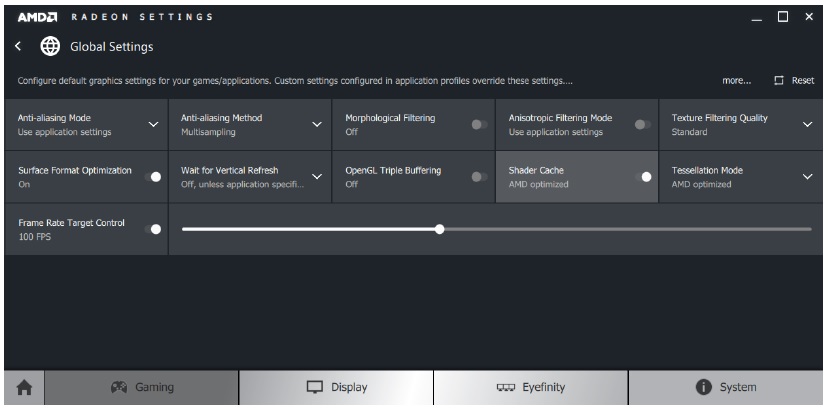The width and height of the screenshot is (828, 409).
Task: Click the gamepad icon on Gaming tab
Action: click(x=119, y=387)
